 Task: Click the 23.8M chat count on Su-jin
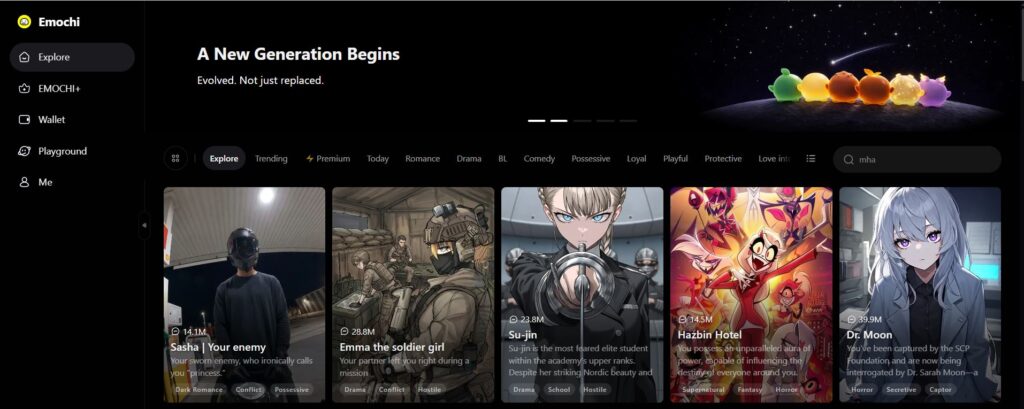pyautogui.click(x=526, y=319)
